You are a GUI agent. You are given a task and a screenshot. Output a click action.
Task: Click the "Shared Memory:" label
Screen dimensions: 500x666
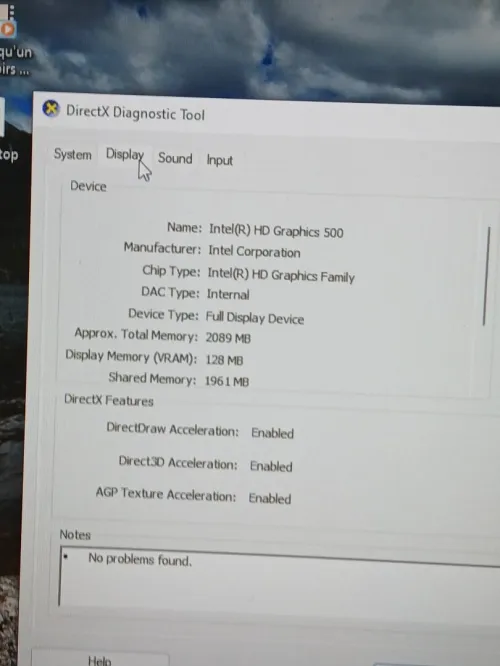pyautogui.click(x=153, y=378)
